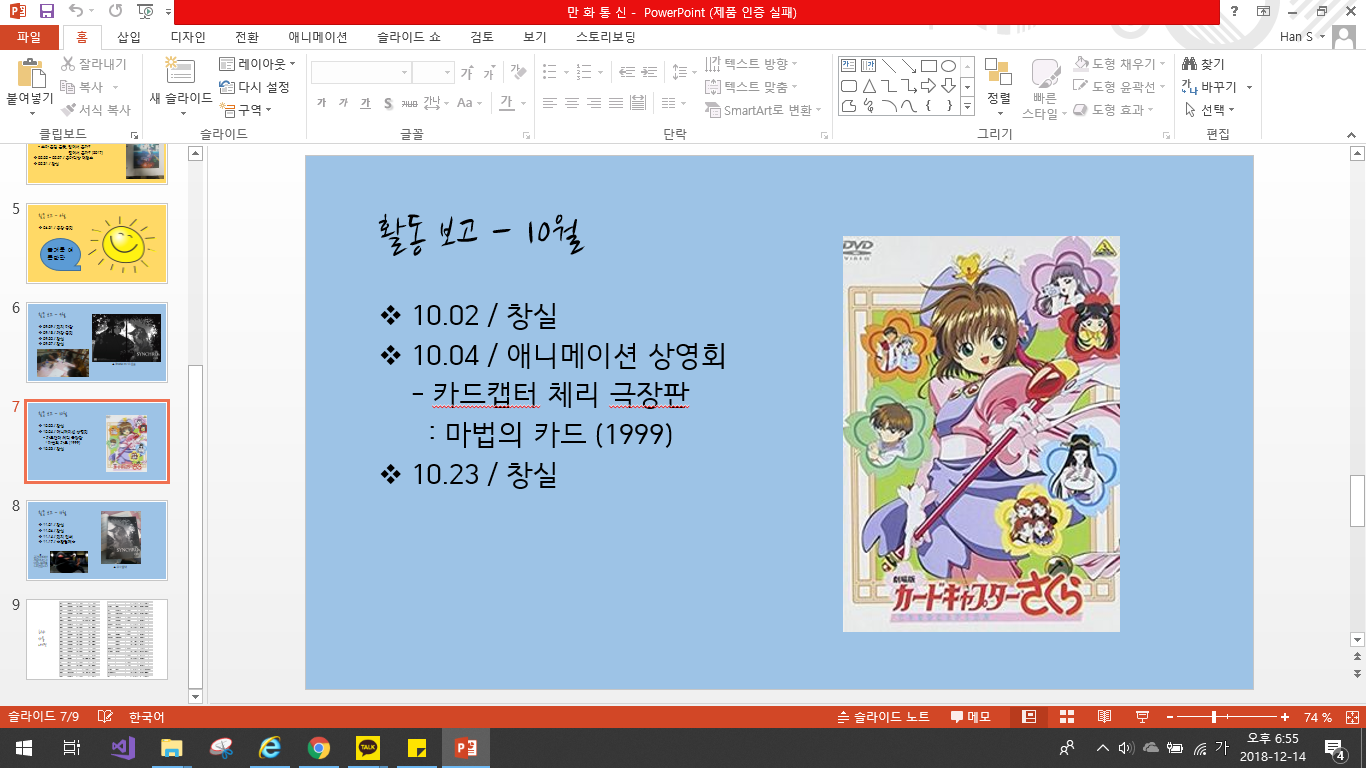Click the Save icon in quick access toolbar

(x=47, y=12)
